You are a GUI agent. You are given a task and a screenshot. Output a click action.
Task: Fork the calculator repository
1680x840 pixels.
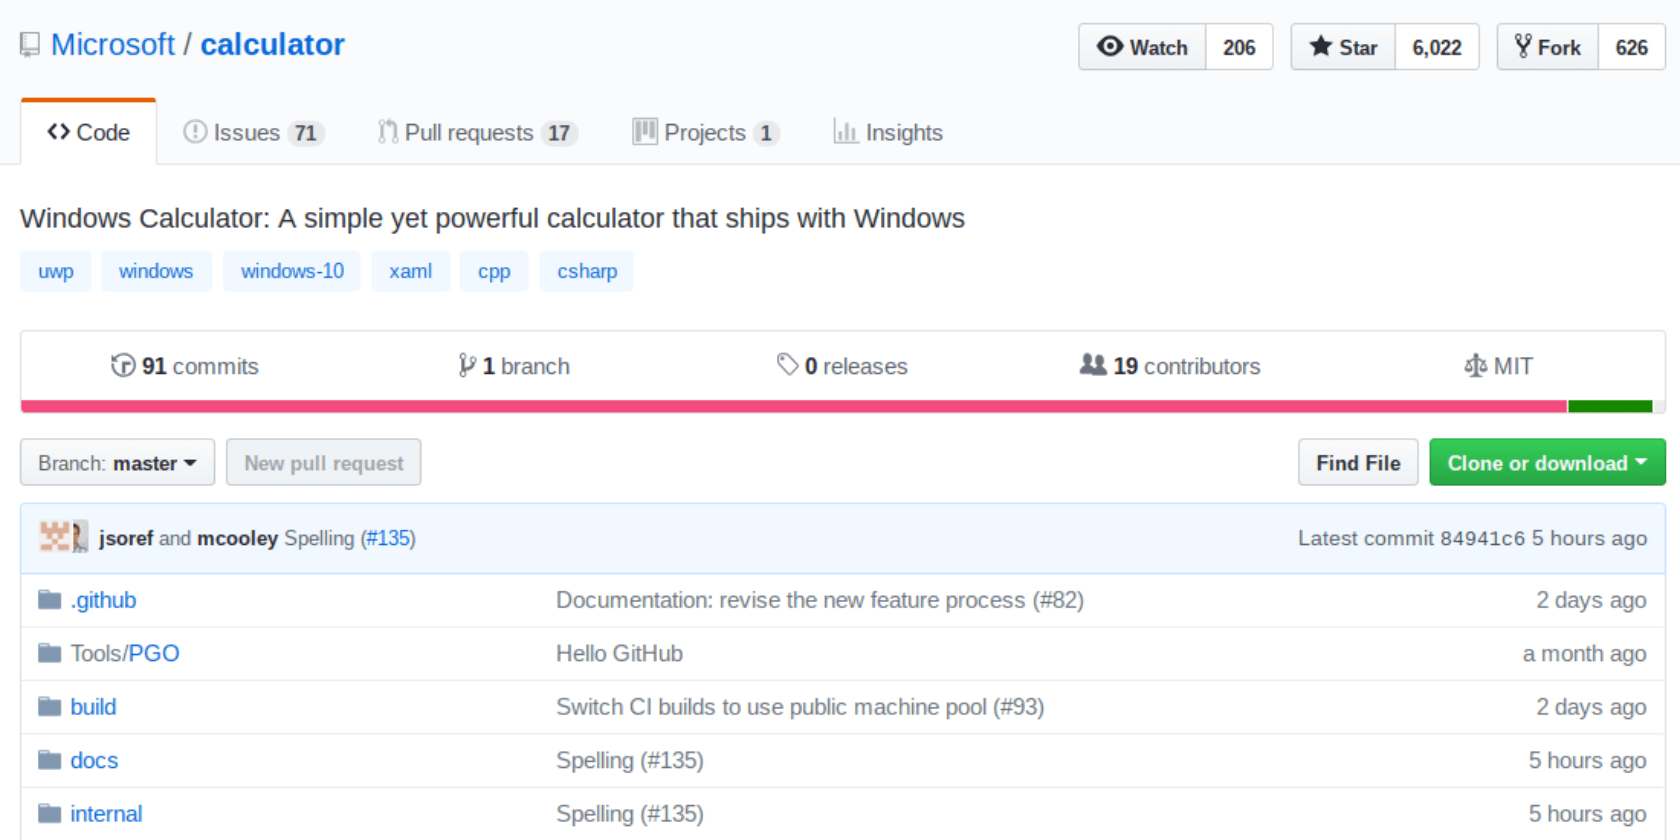pos(1547,47)
